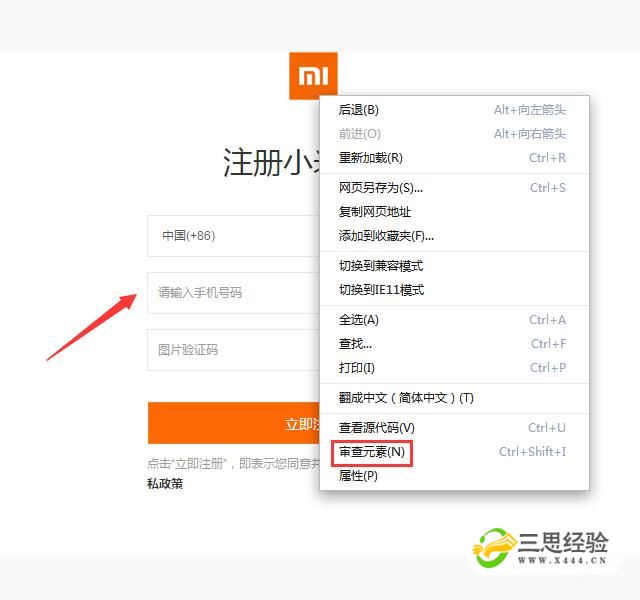Viewport: 640px width, 600px height.
Task: Click 网页另存为(S)... menu entry
Action: point(381,188)
